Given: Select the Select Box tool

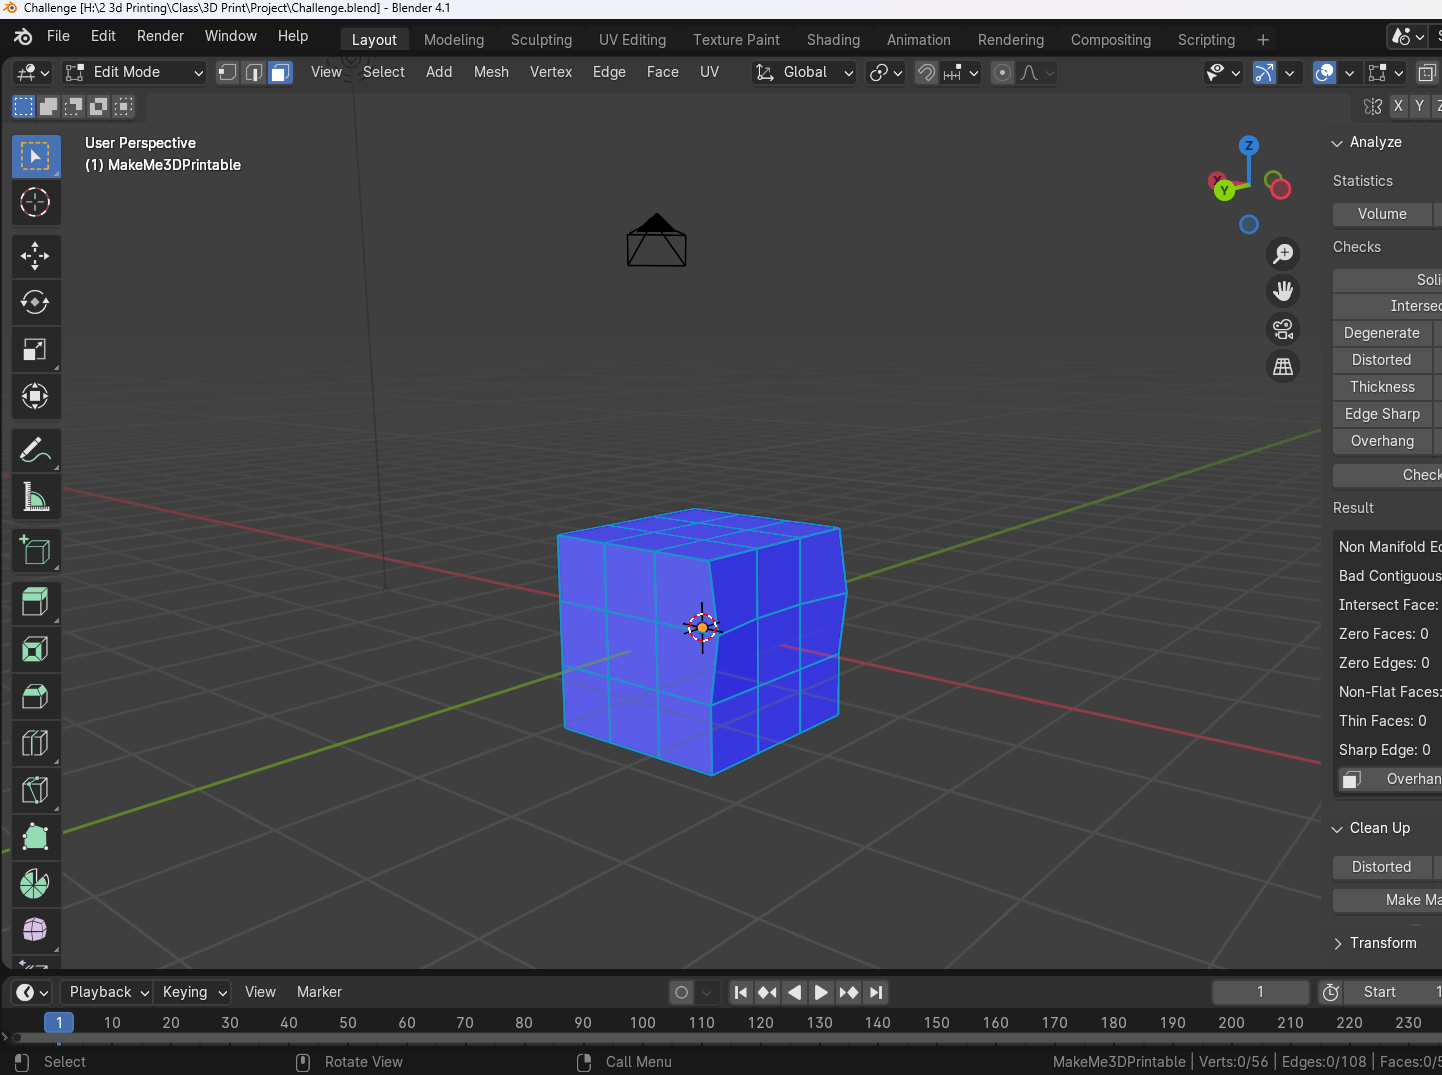Looking at the screenshot, I should (35, 157).
